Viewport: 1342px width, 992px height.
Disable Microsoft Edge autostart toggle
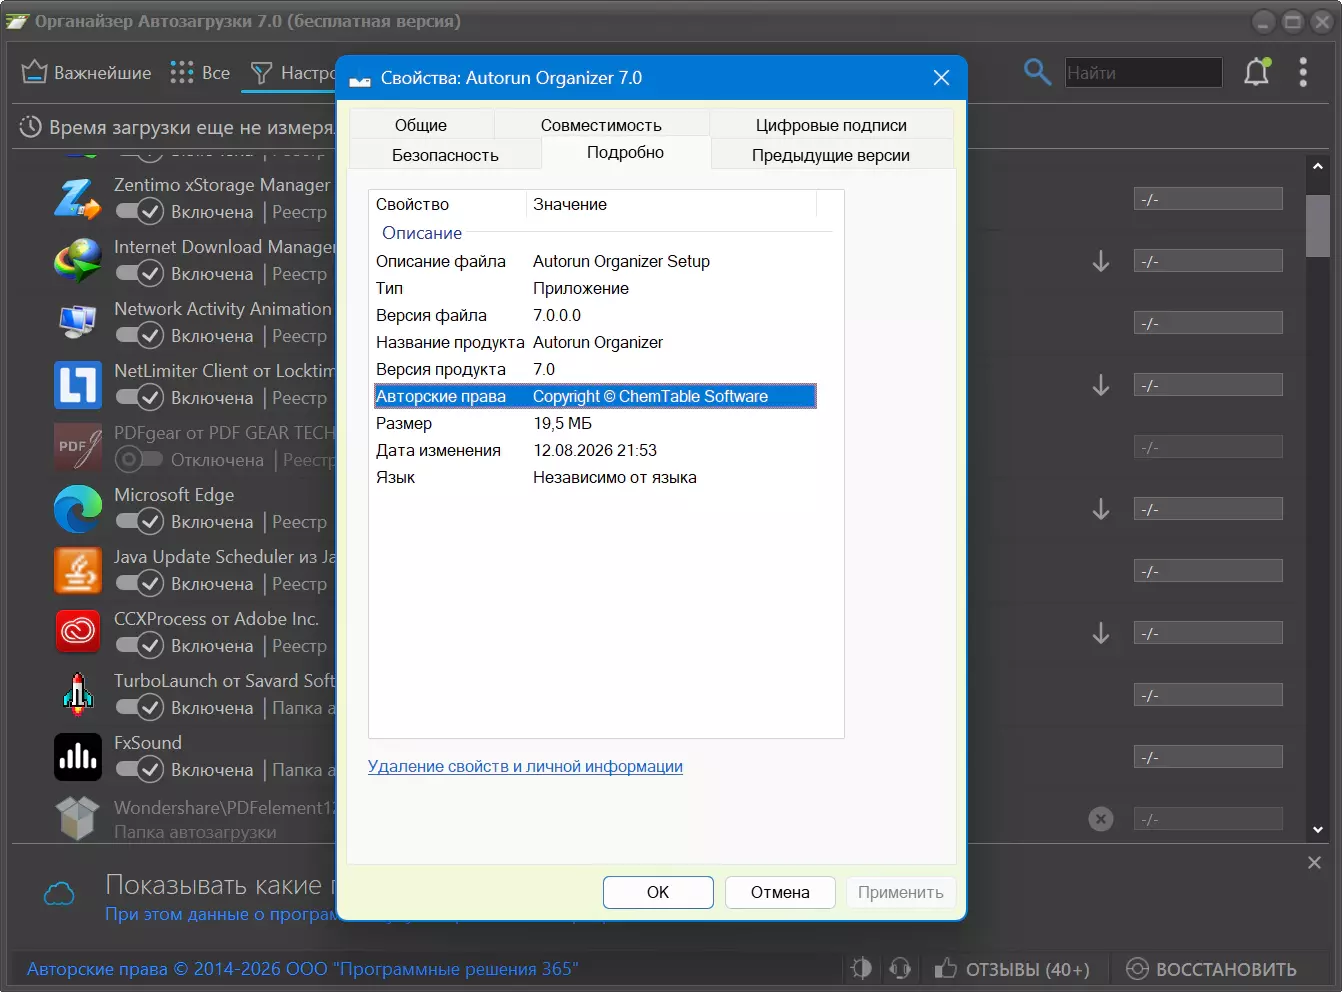pyautogui.click(x=139, y=522)
